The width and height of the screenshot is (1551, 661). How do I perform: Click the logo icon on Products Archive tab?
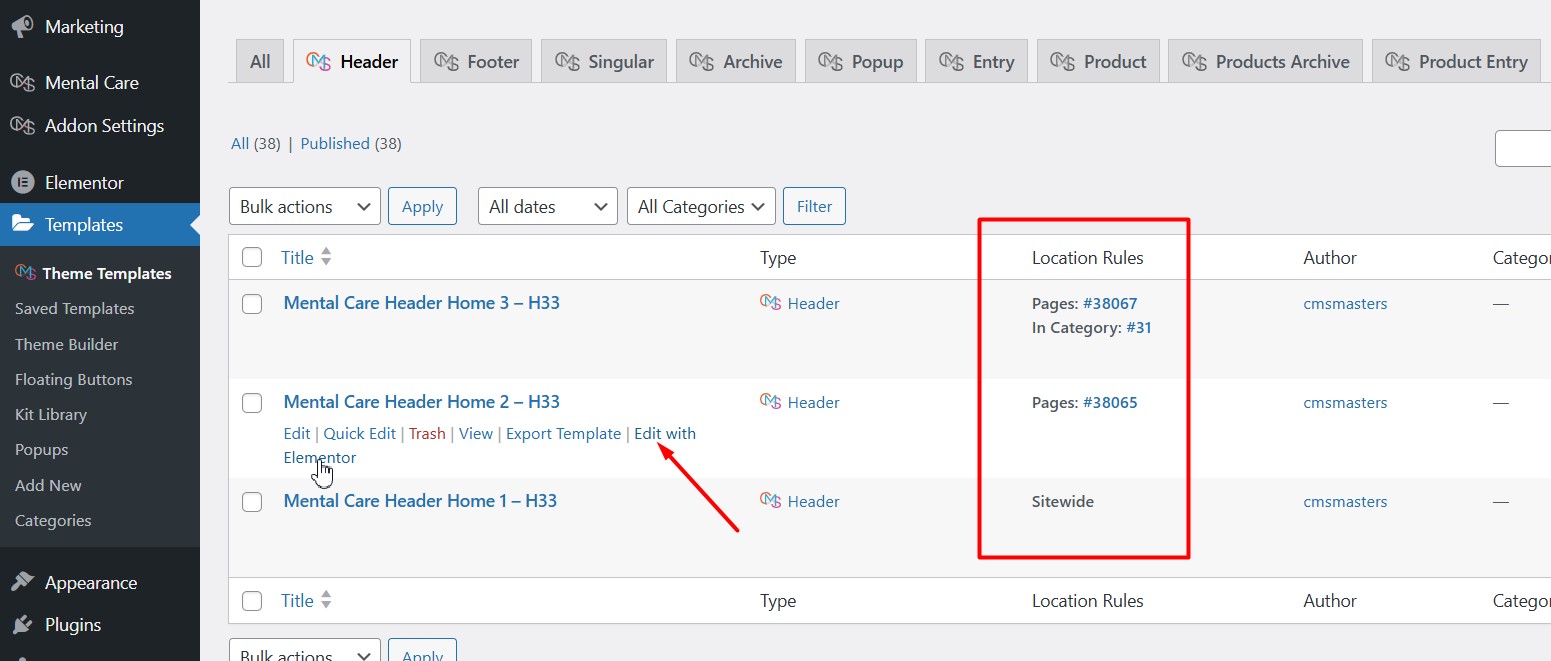(1194, 62)
